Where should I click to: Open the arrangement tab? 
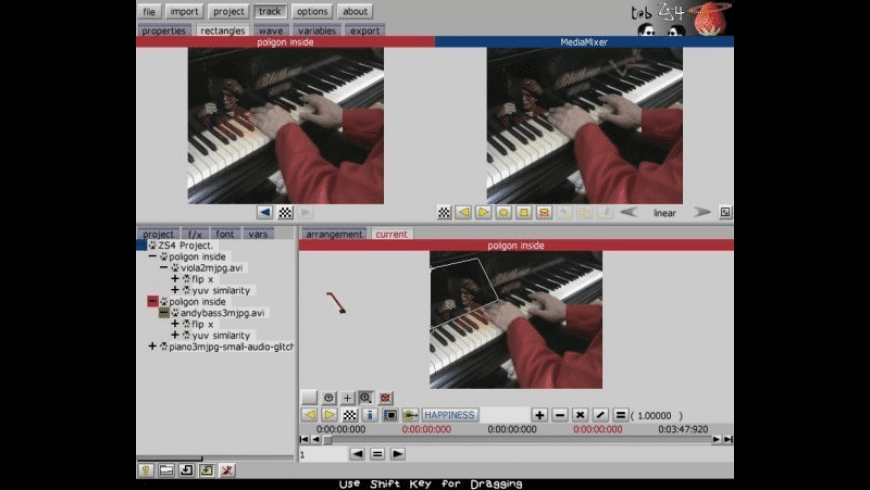tap(333, 234)
